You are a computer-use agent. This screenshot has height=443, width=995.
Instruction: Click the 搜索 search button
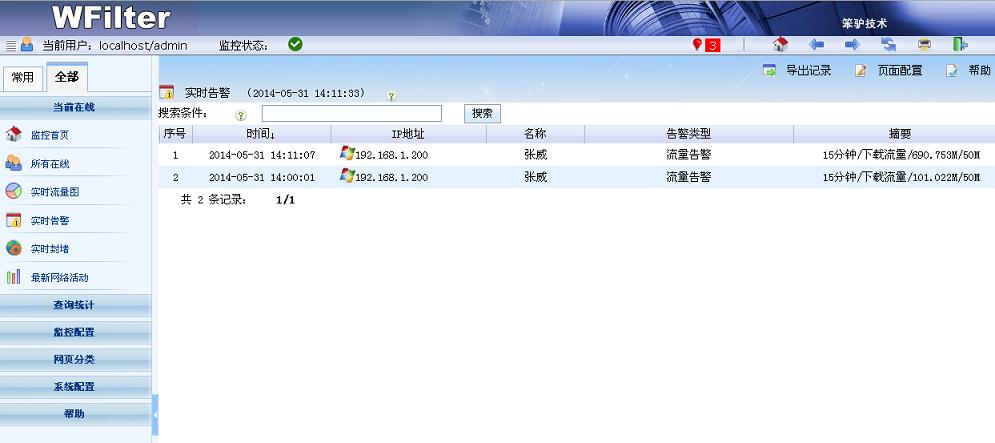[x=482, y=114]
